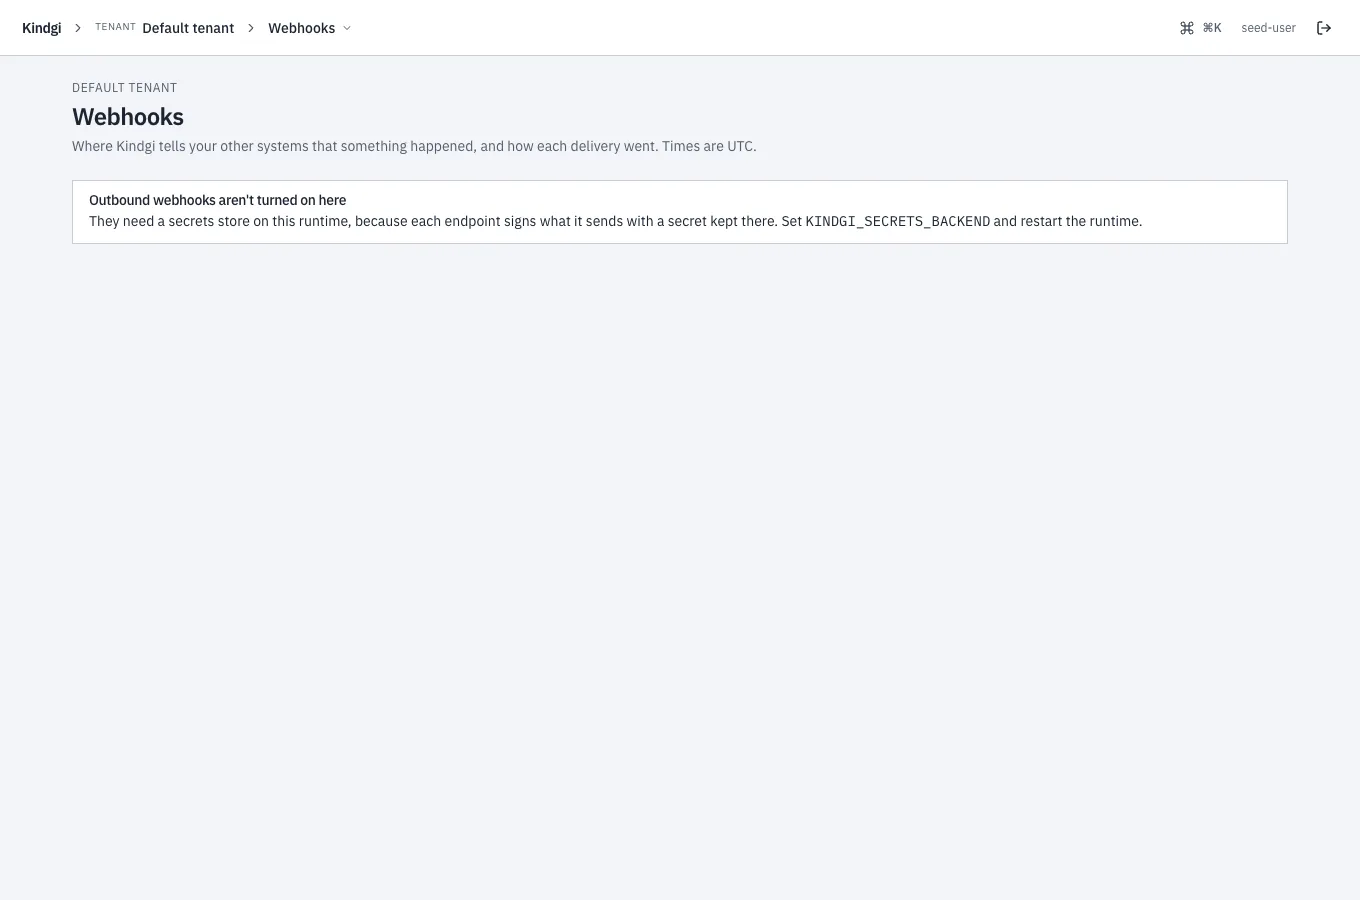Click the 'Times are UTC' description text
The width and height of the screenshot is (1360, 900).
[709, 146]
